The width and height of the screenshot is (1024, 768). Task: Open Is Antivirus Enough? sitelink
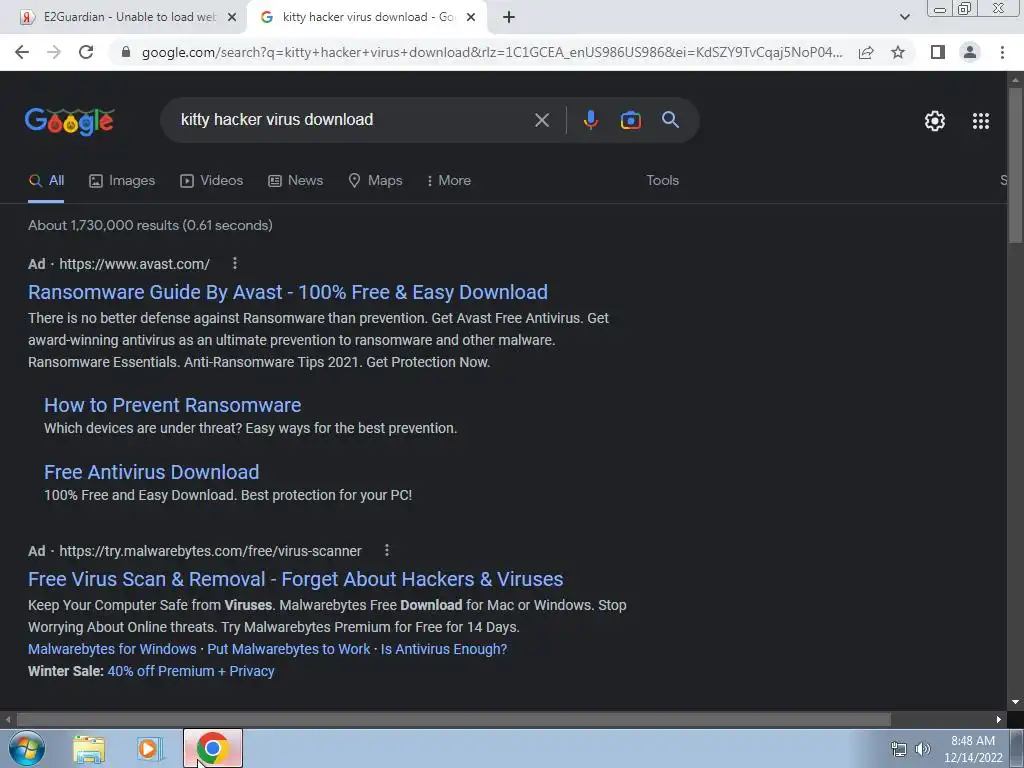coord(443,649)
